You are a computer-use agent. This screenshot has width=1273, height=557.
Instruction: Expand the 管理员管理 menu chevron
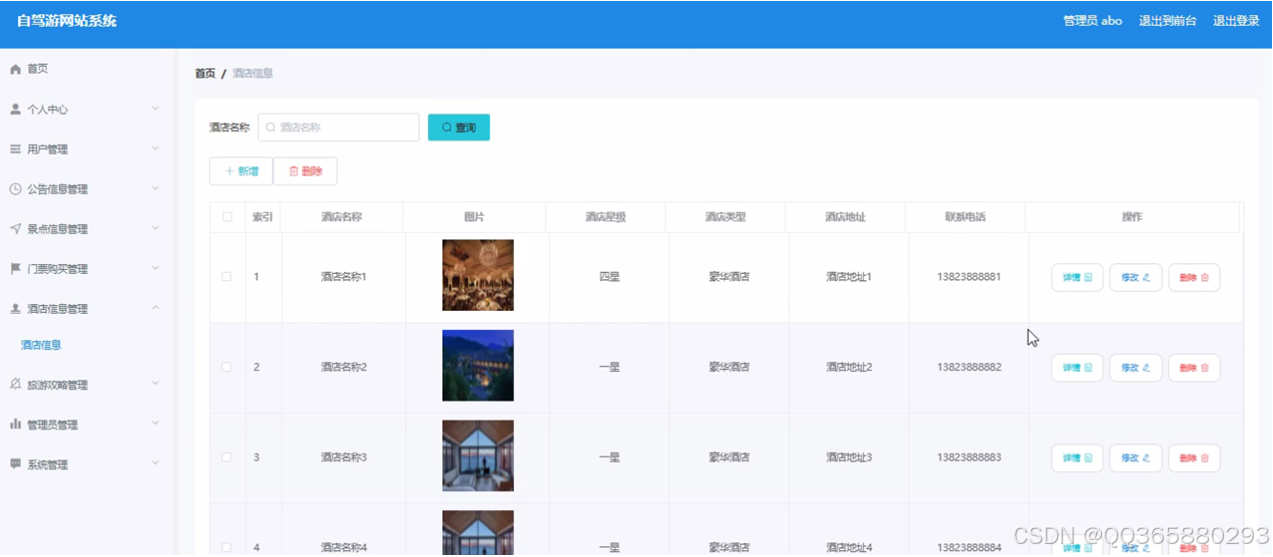point(155,424)
